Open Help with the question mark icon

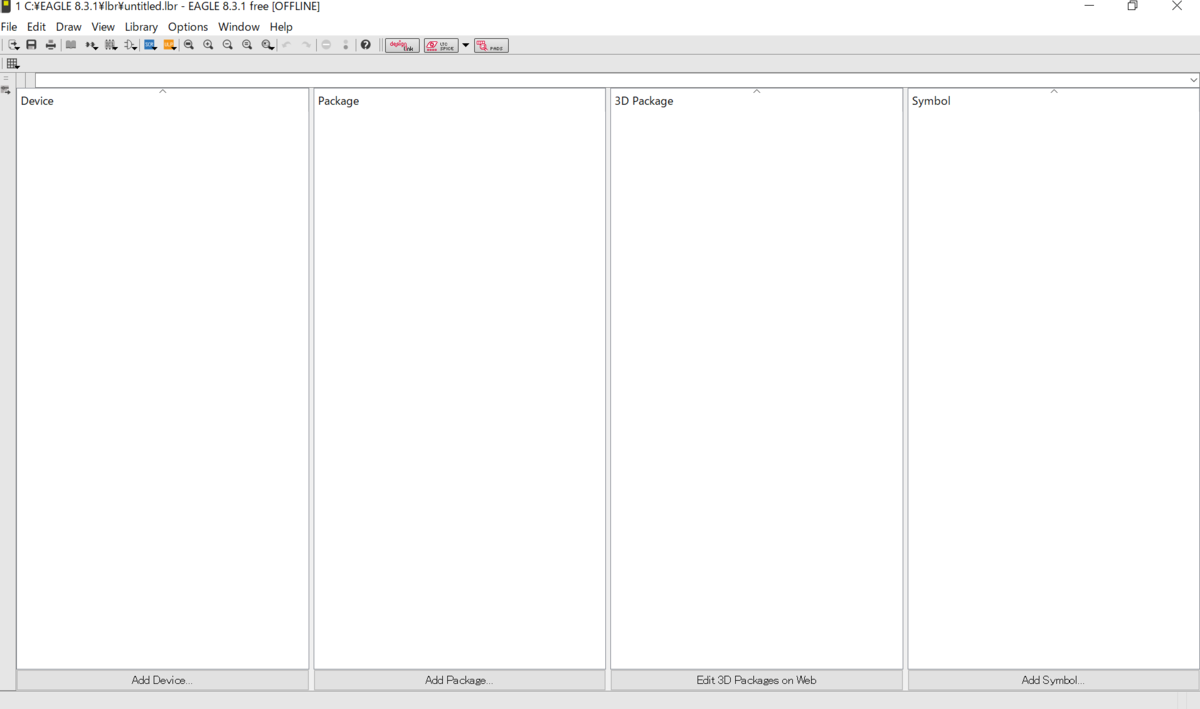pos(366,45)
